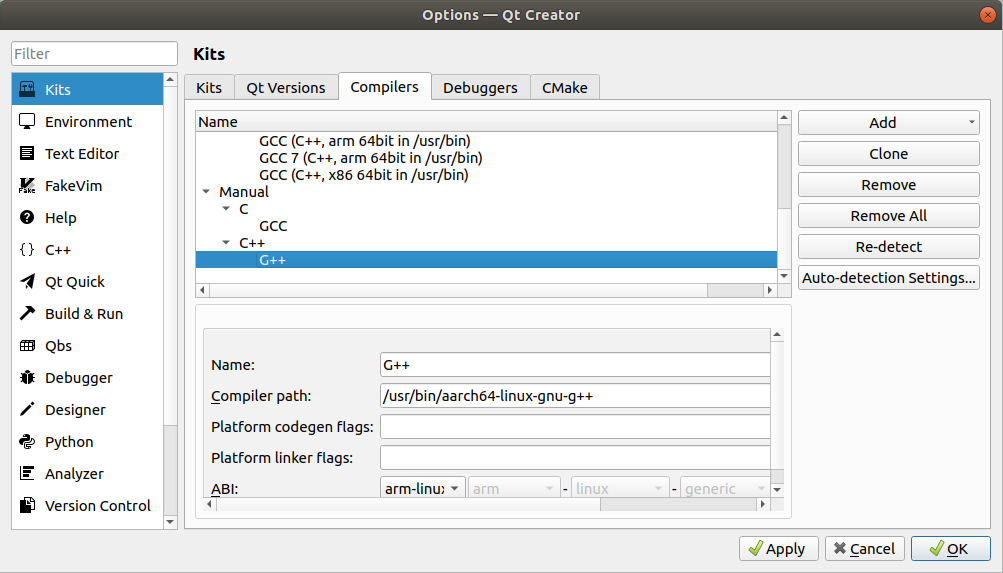Select the Qt Quick category icon
Screen dimensions: 1003x573
pos(28,282)
